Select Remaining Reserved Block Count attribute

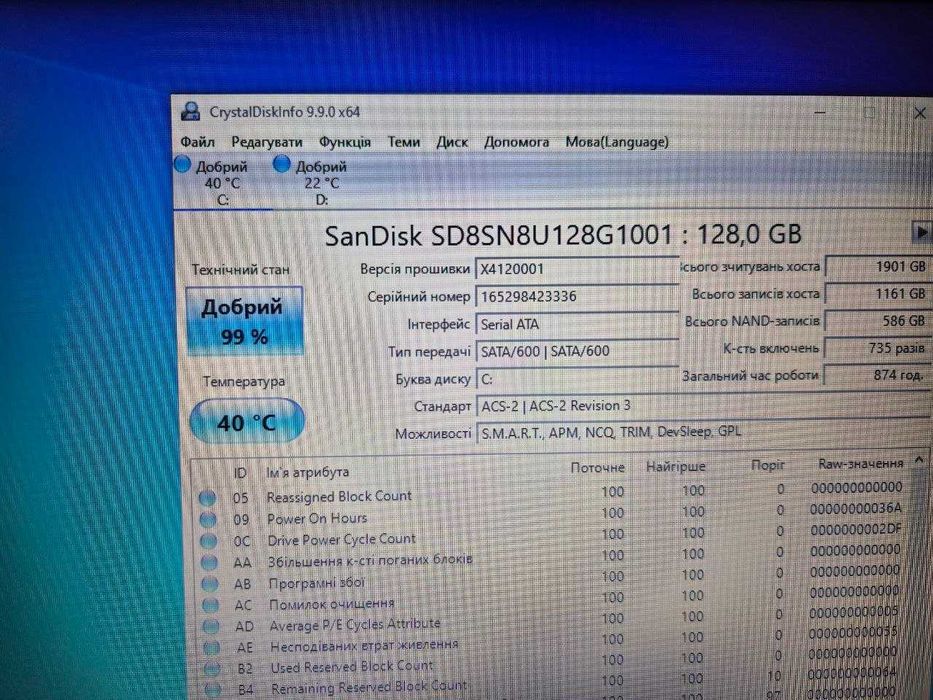(369, 688)
